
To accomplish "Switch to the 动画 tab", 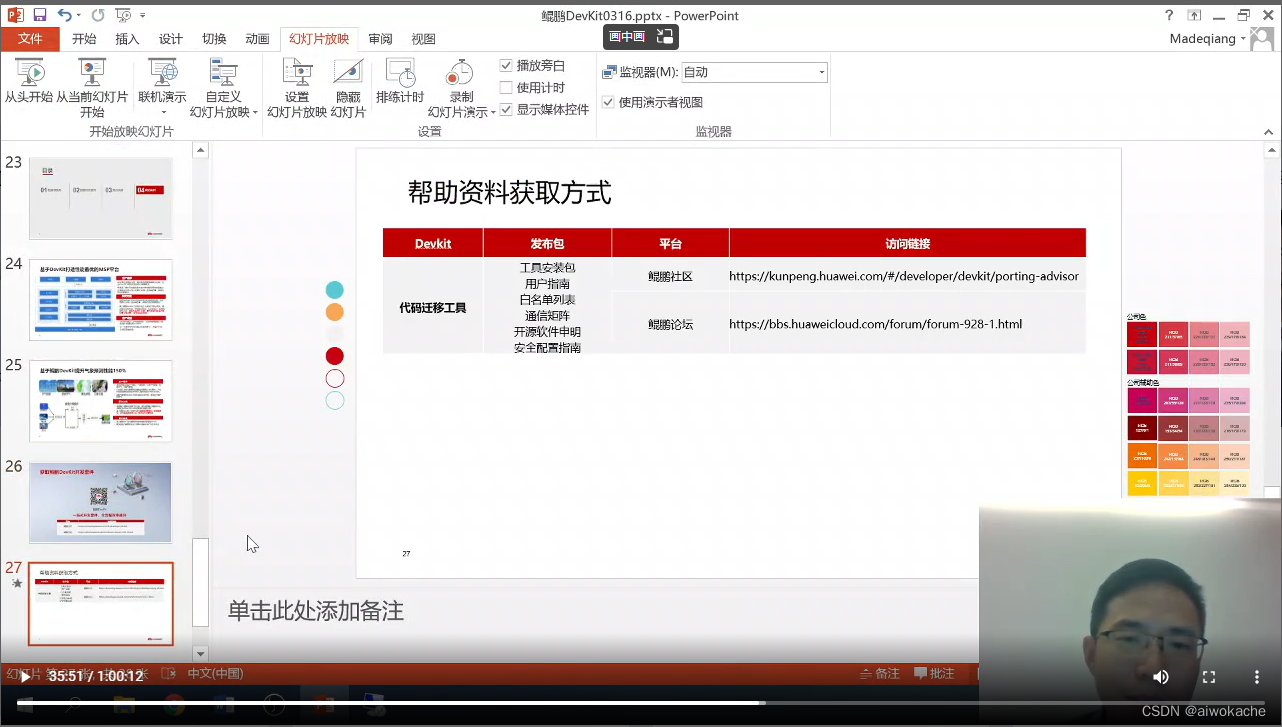I will [x=257, y=39].
